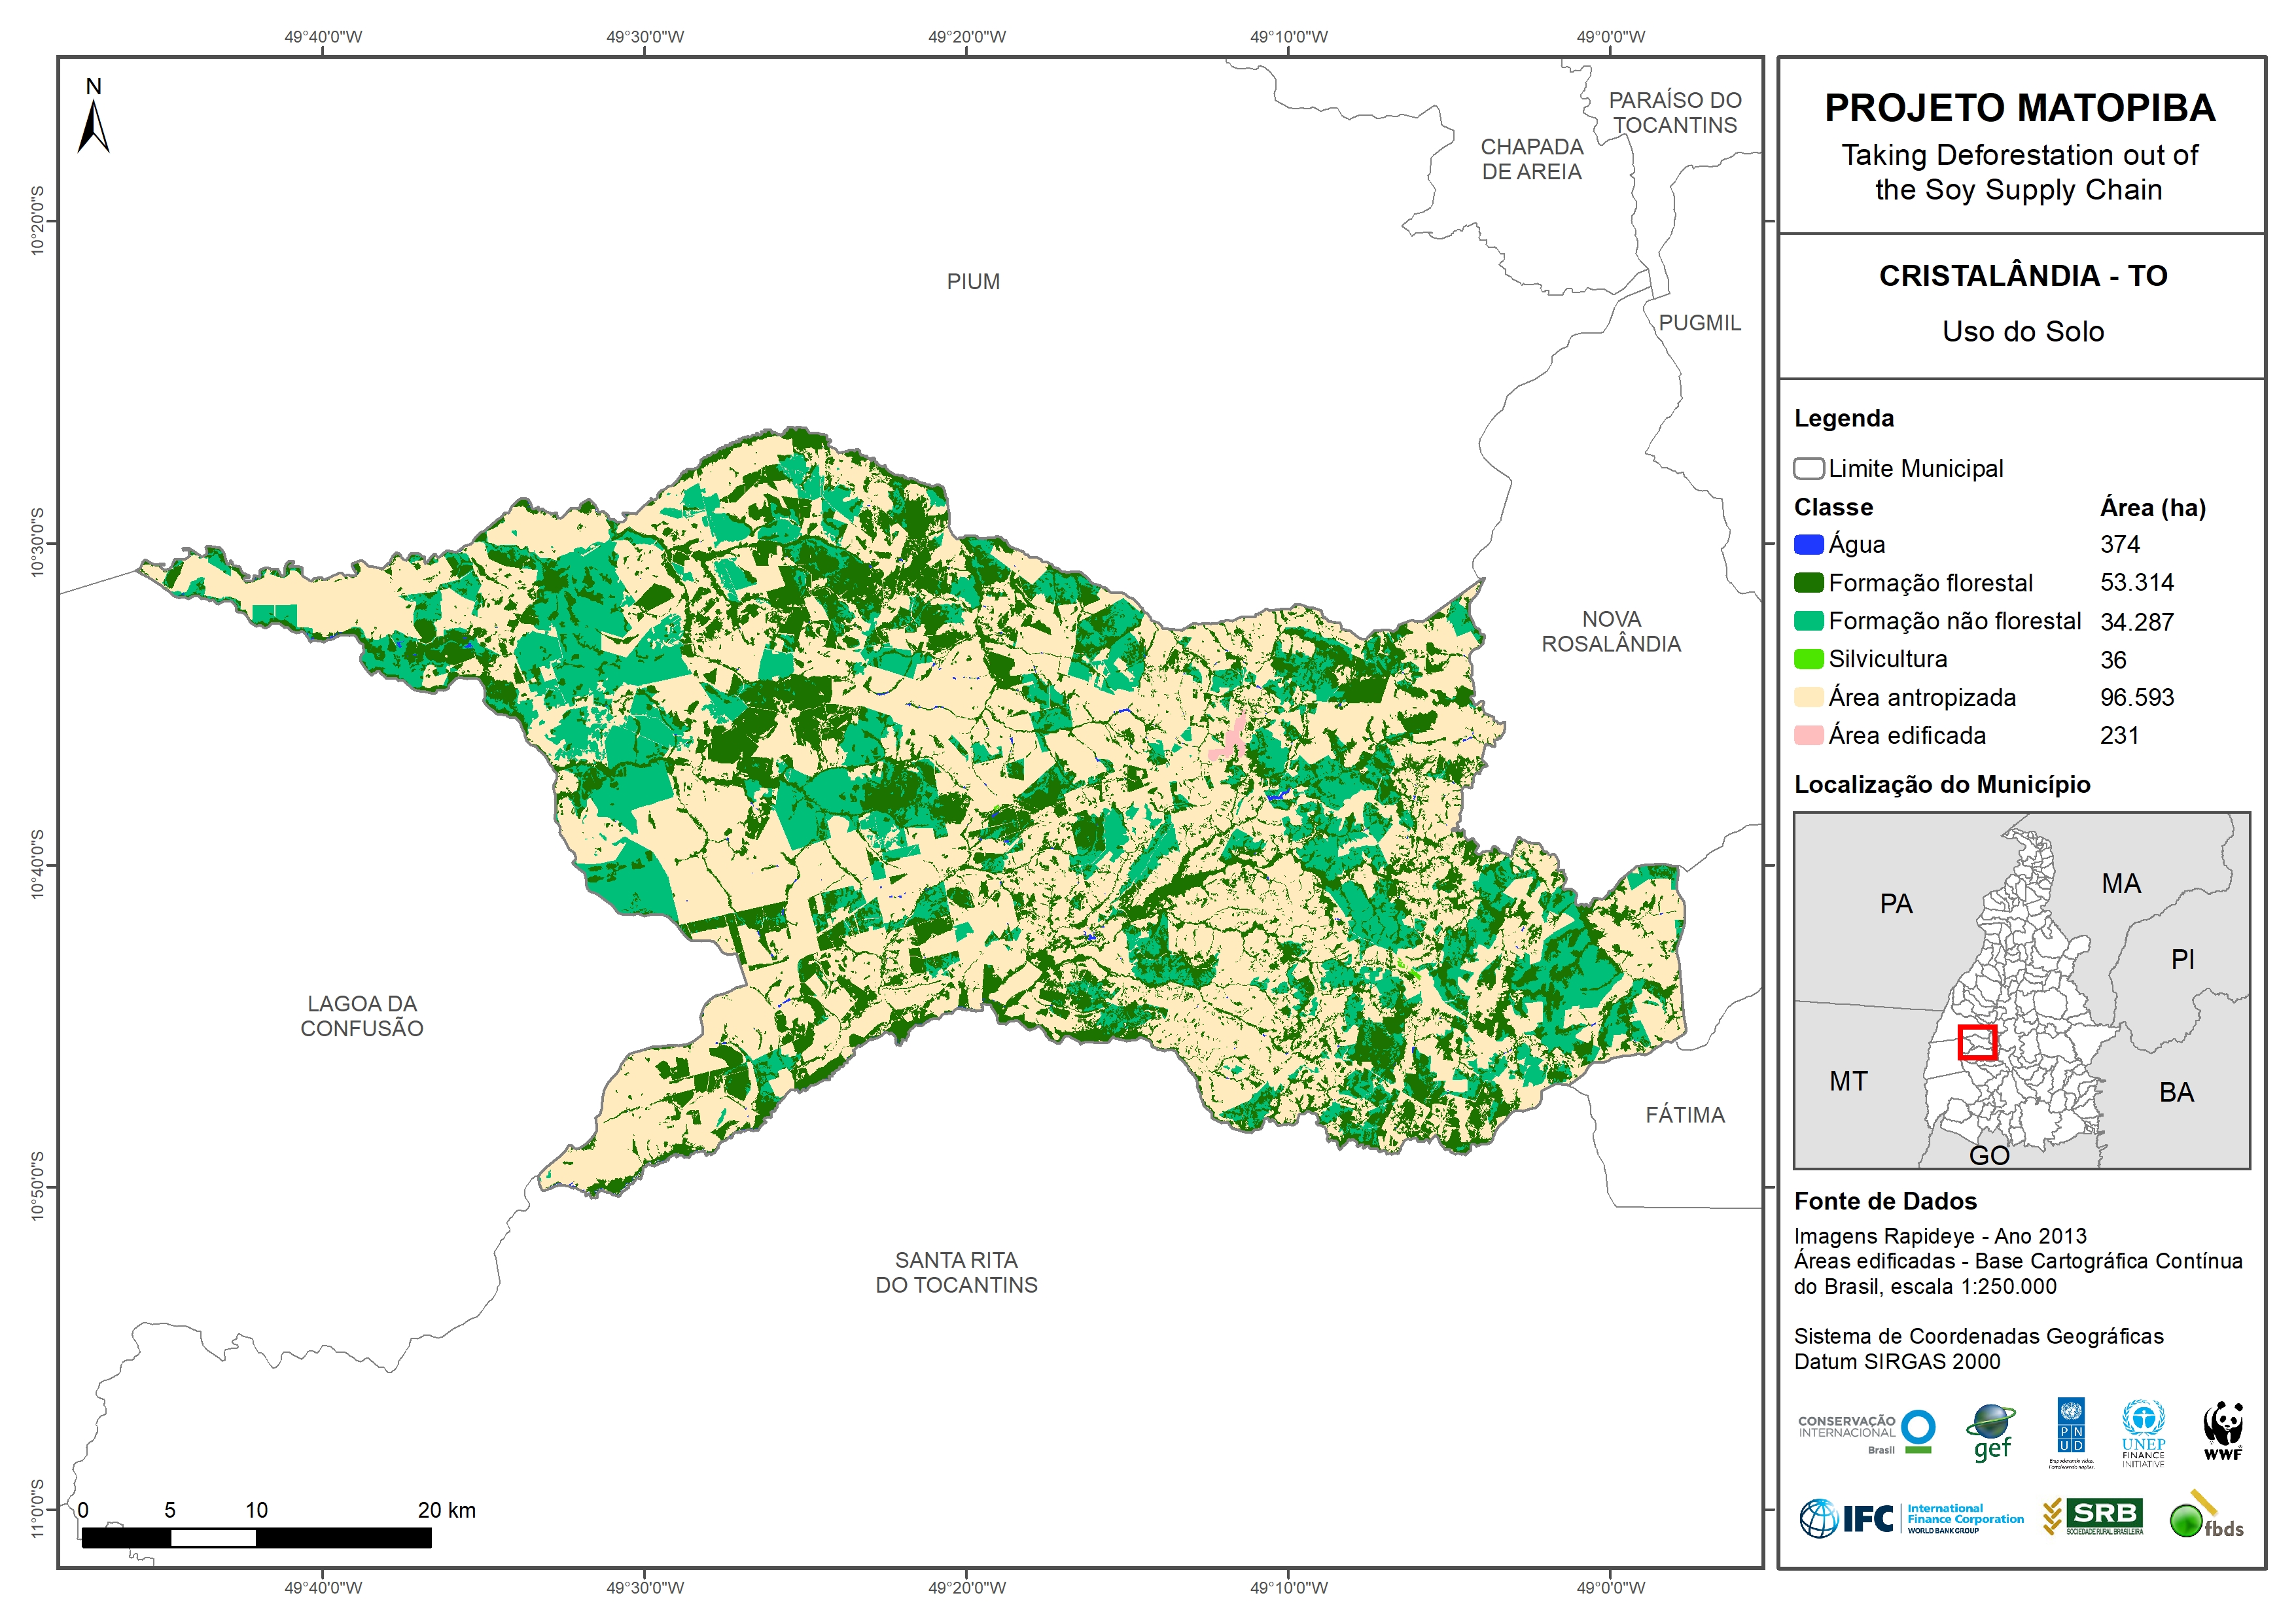Click the PIUM municipality label

tap(972, 282)
